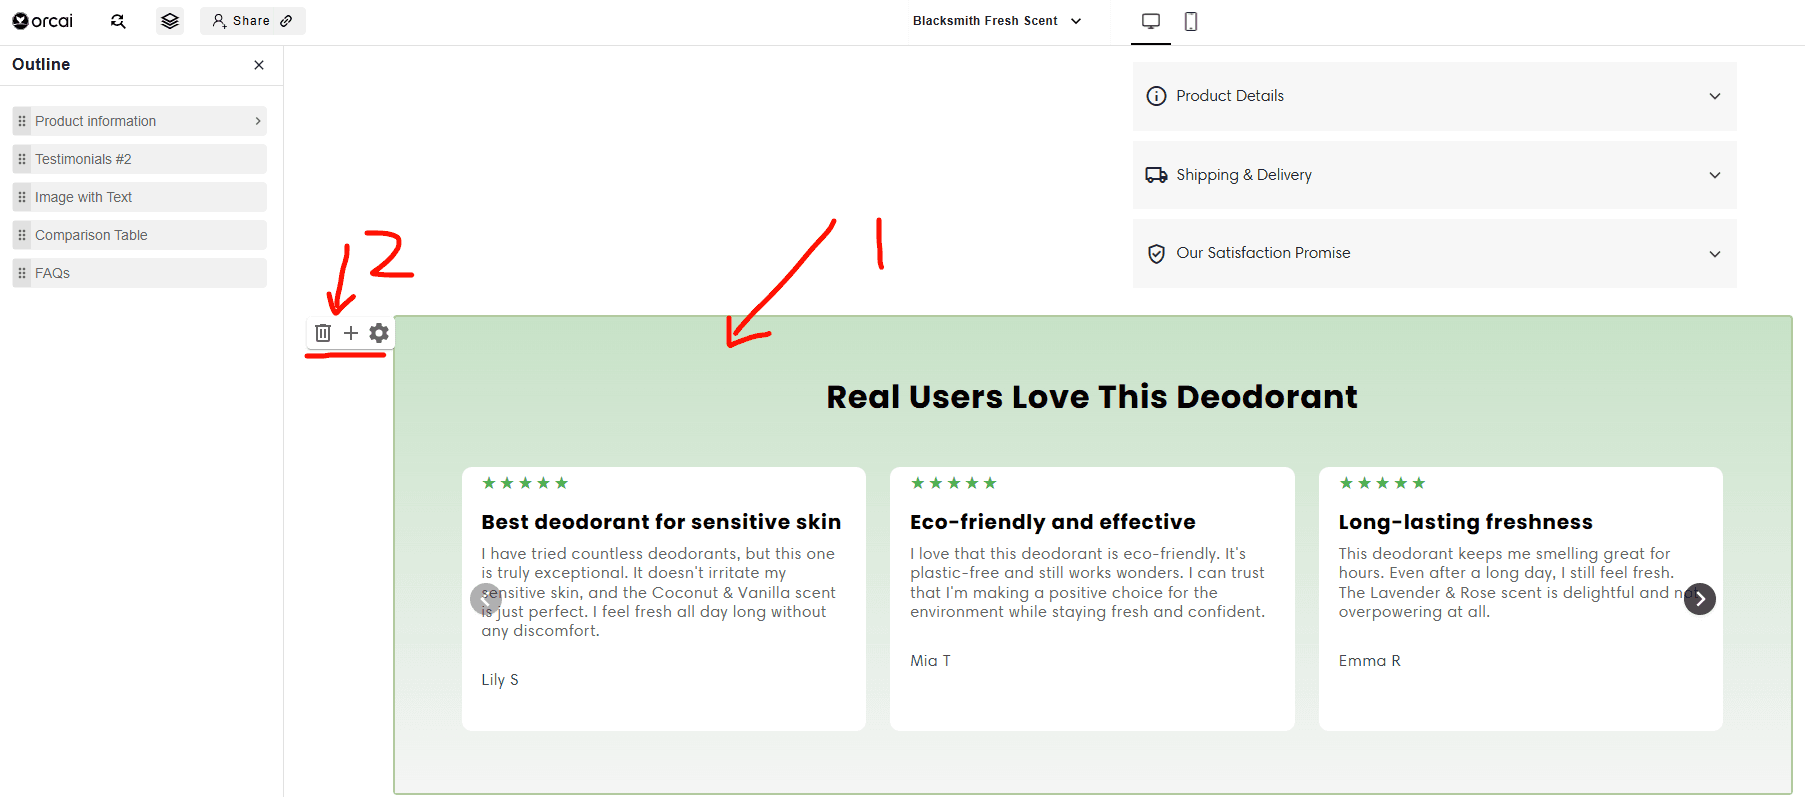Expand Product information chevron
The width and height of the screenshot is (1805, 797).
258,121
